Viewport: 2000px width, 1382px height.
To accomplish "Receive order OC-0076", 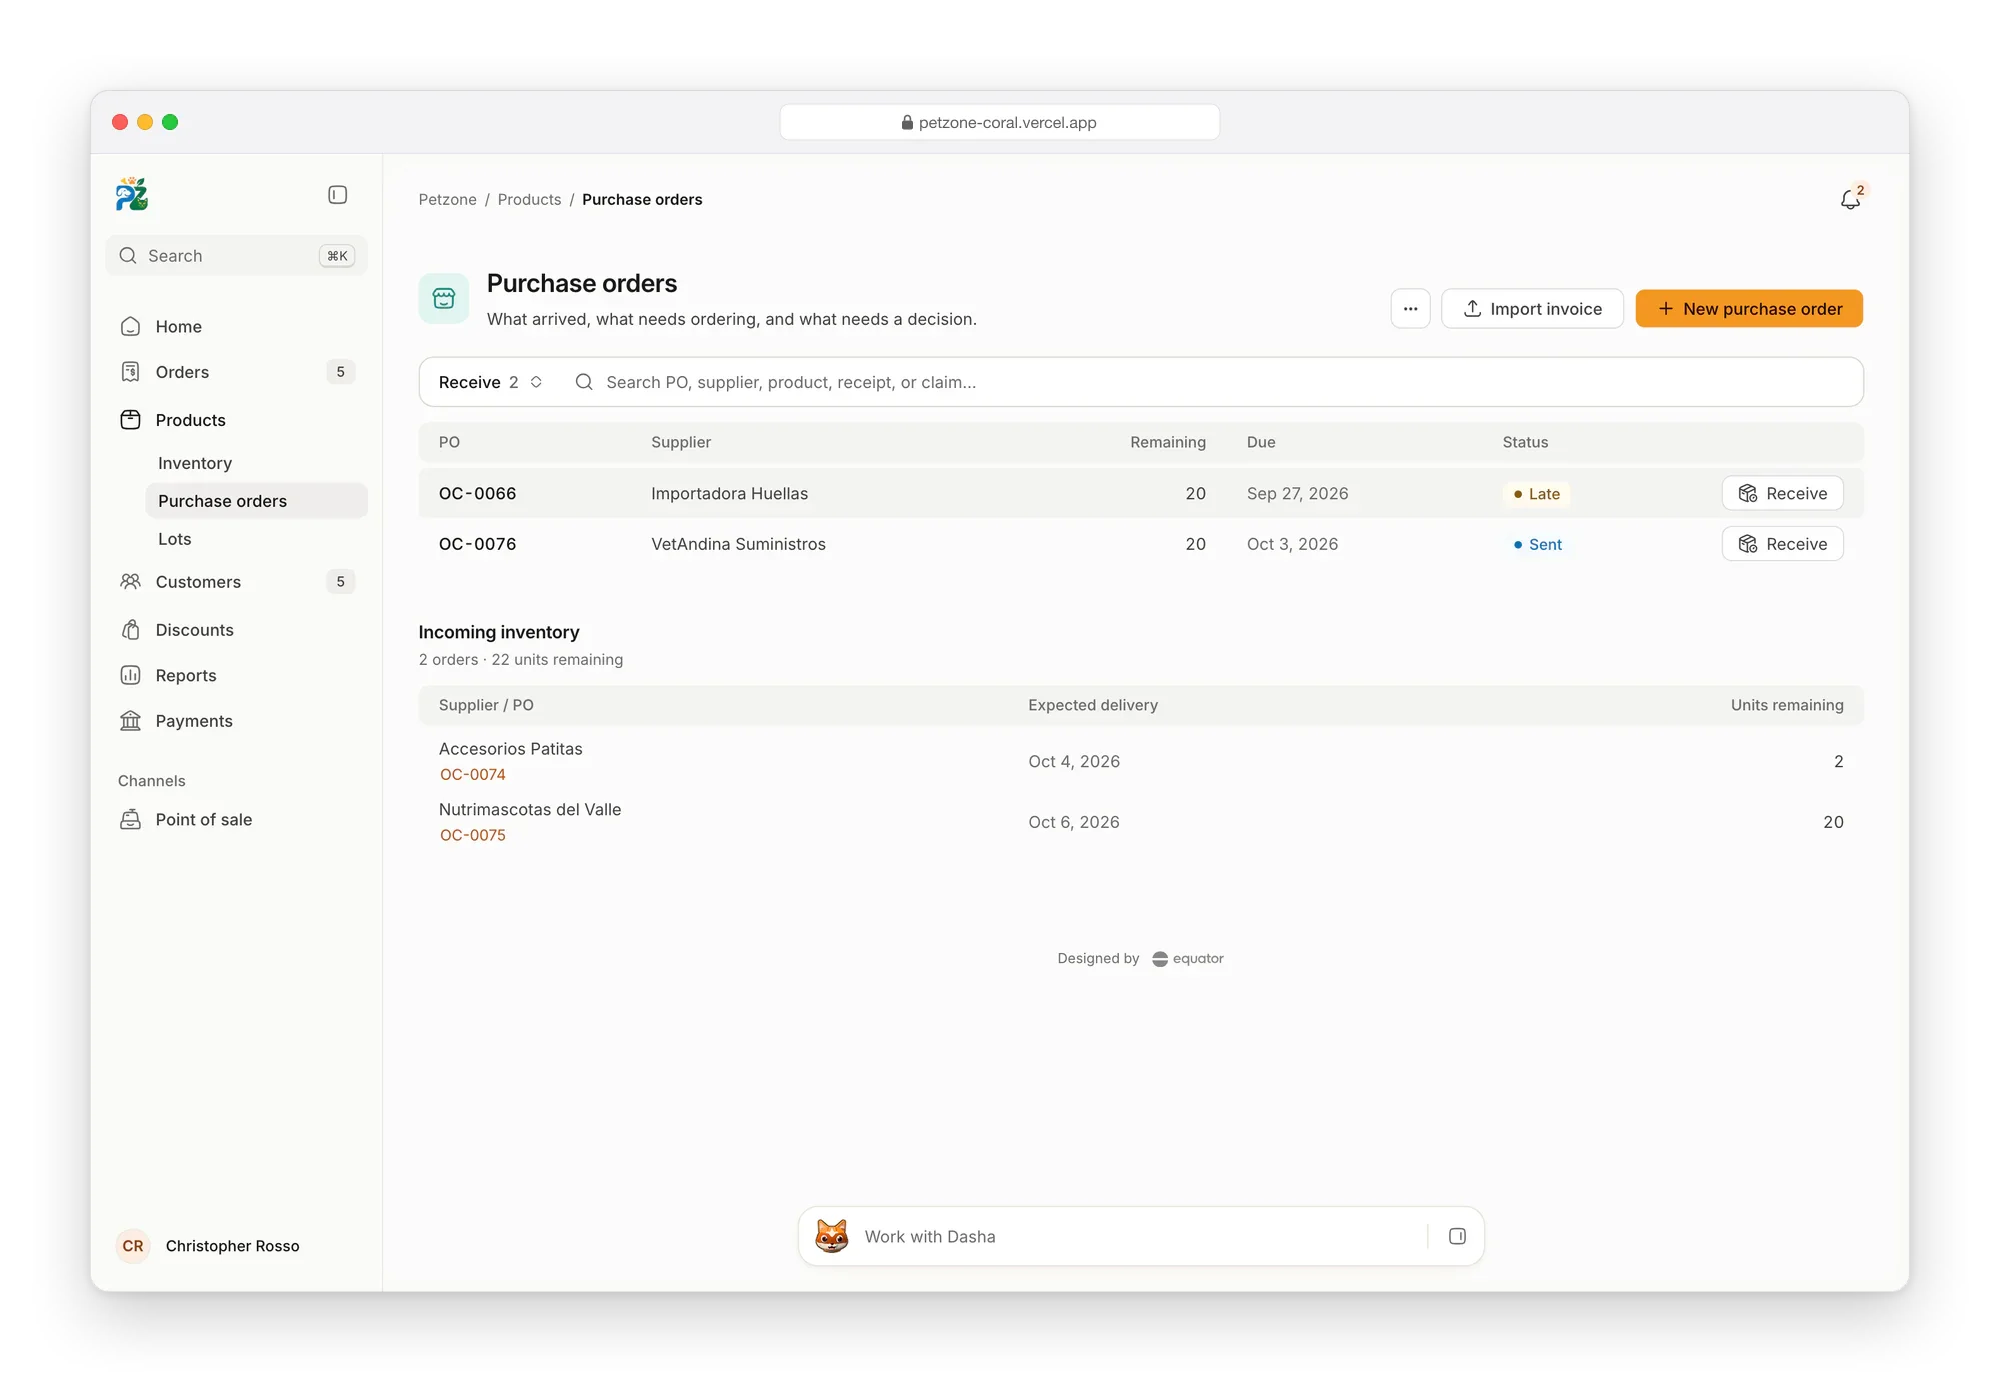I will (1783, 544).
